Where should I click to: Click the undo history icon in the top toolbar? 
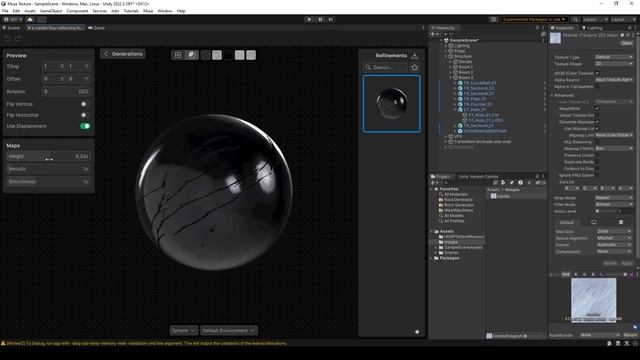(493, 19)
